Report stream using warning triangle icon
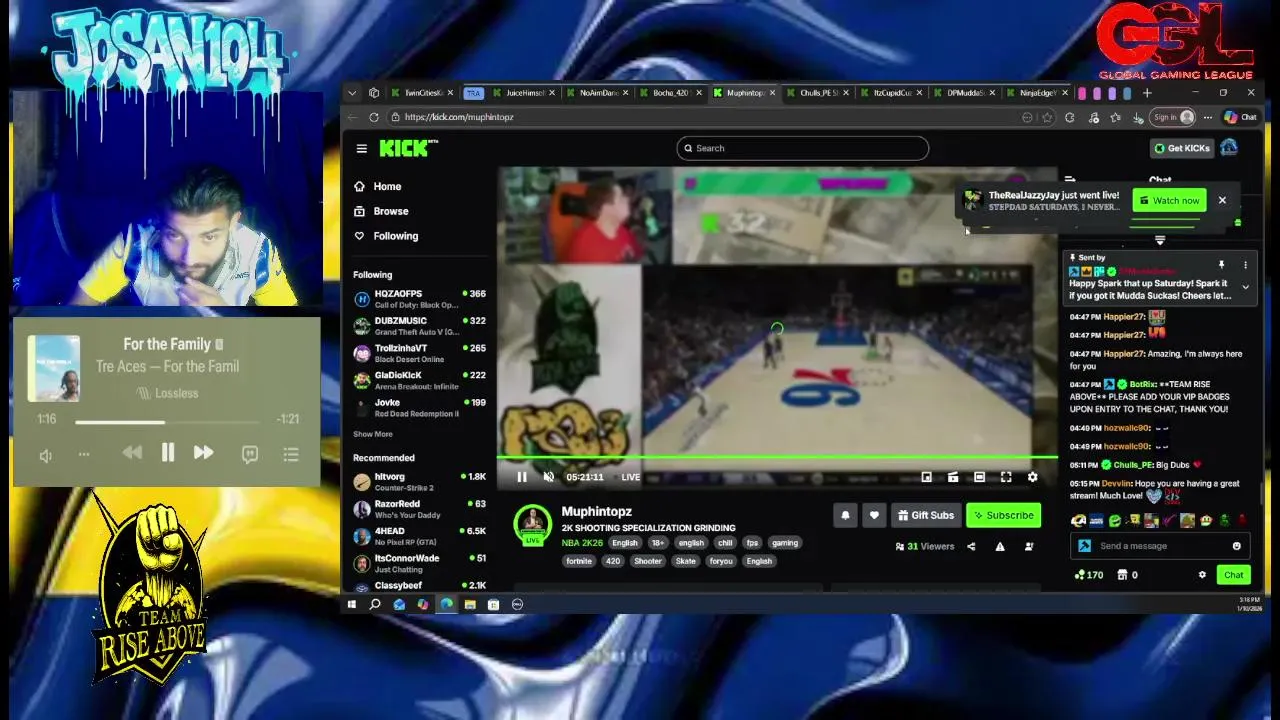 [x=1000, y=546]
